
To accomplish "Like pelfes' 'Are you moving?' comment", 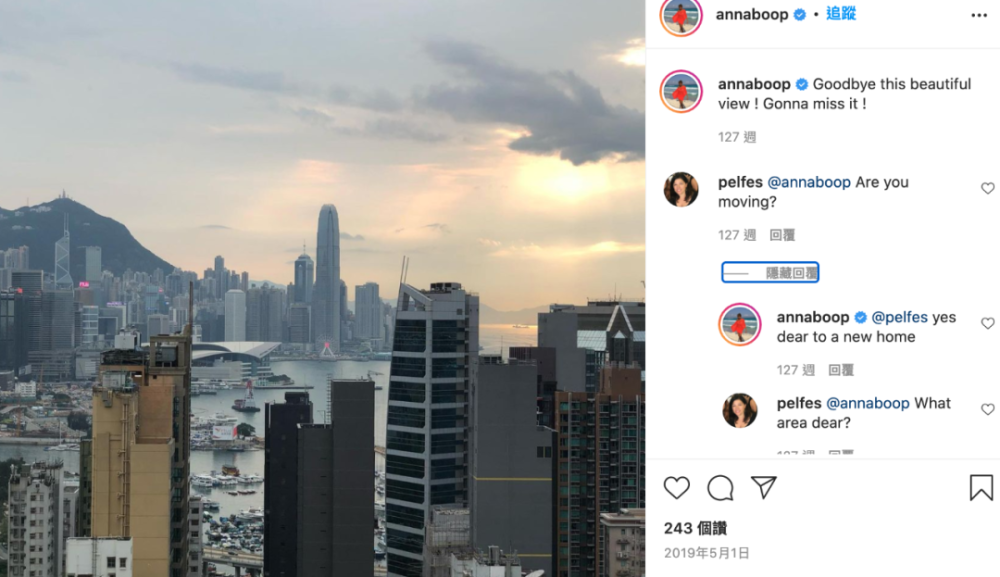I will [987, 188].
